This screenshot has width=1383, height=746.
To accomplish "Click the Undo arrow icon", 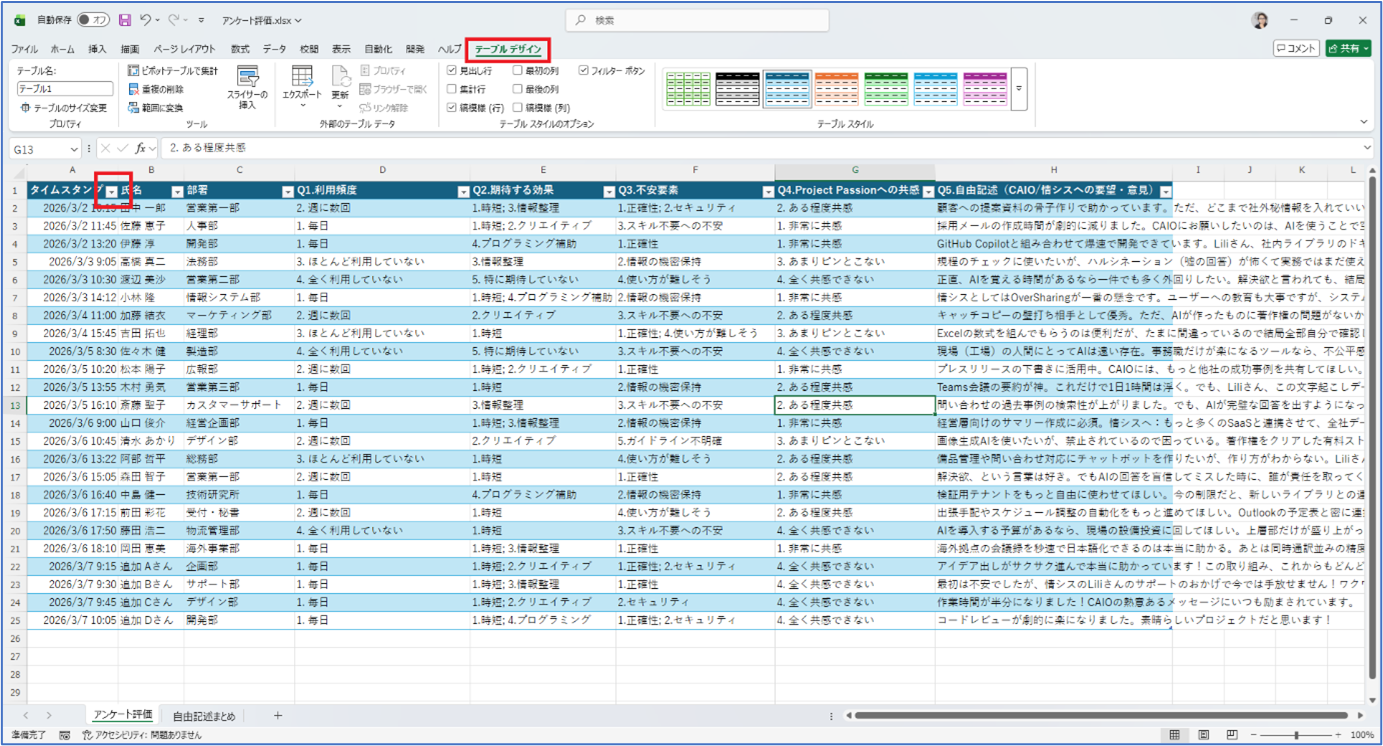I will pos(146,20).
